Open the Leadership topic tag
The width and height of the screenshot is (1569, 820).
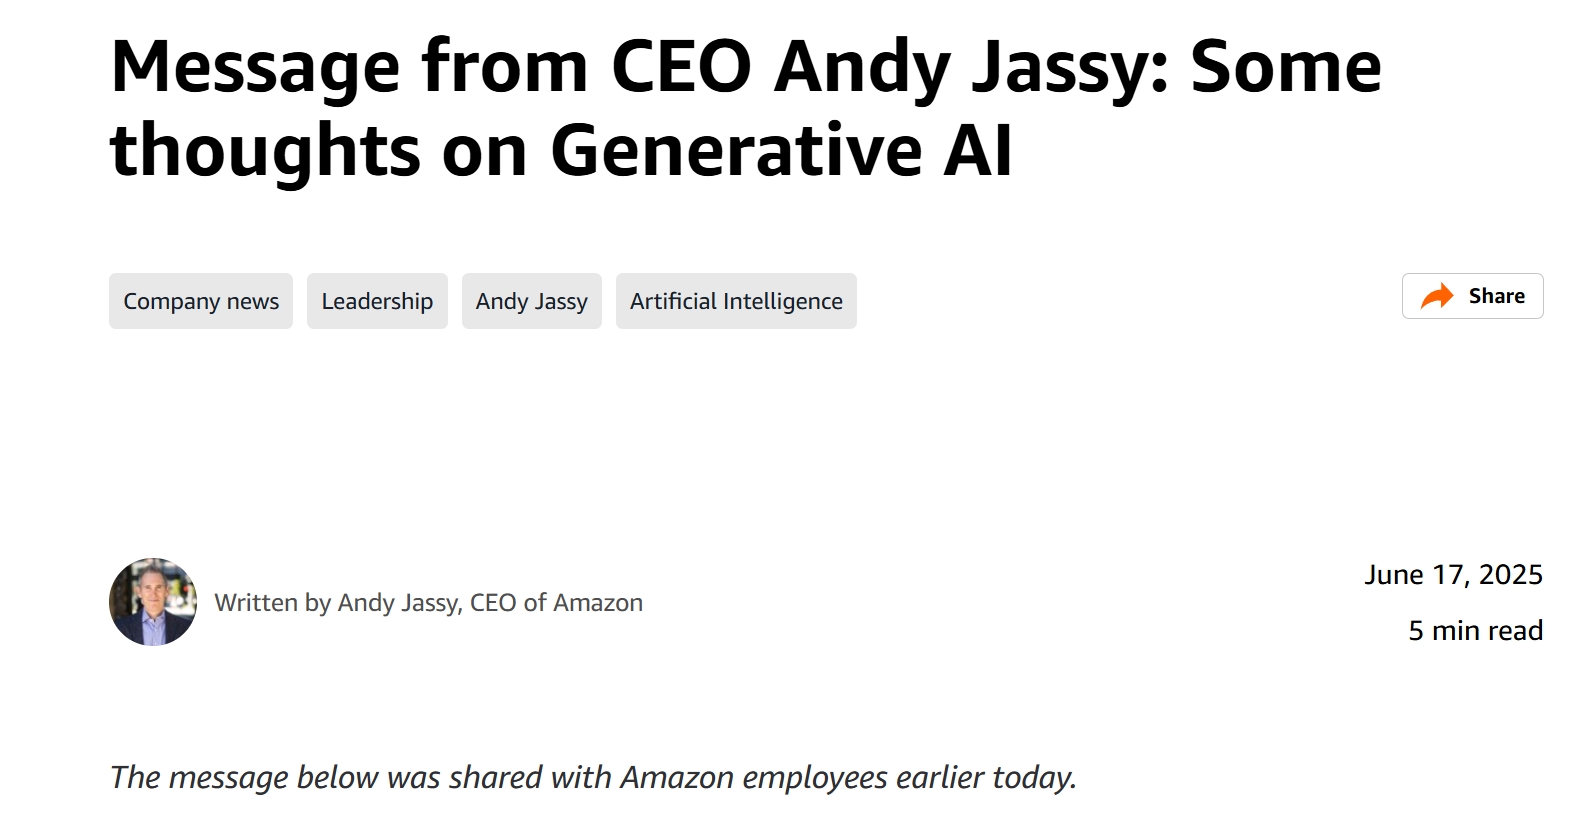point(377,301)
